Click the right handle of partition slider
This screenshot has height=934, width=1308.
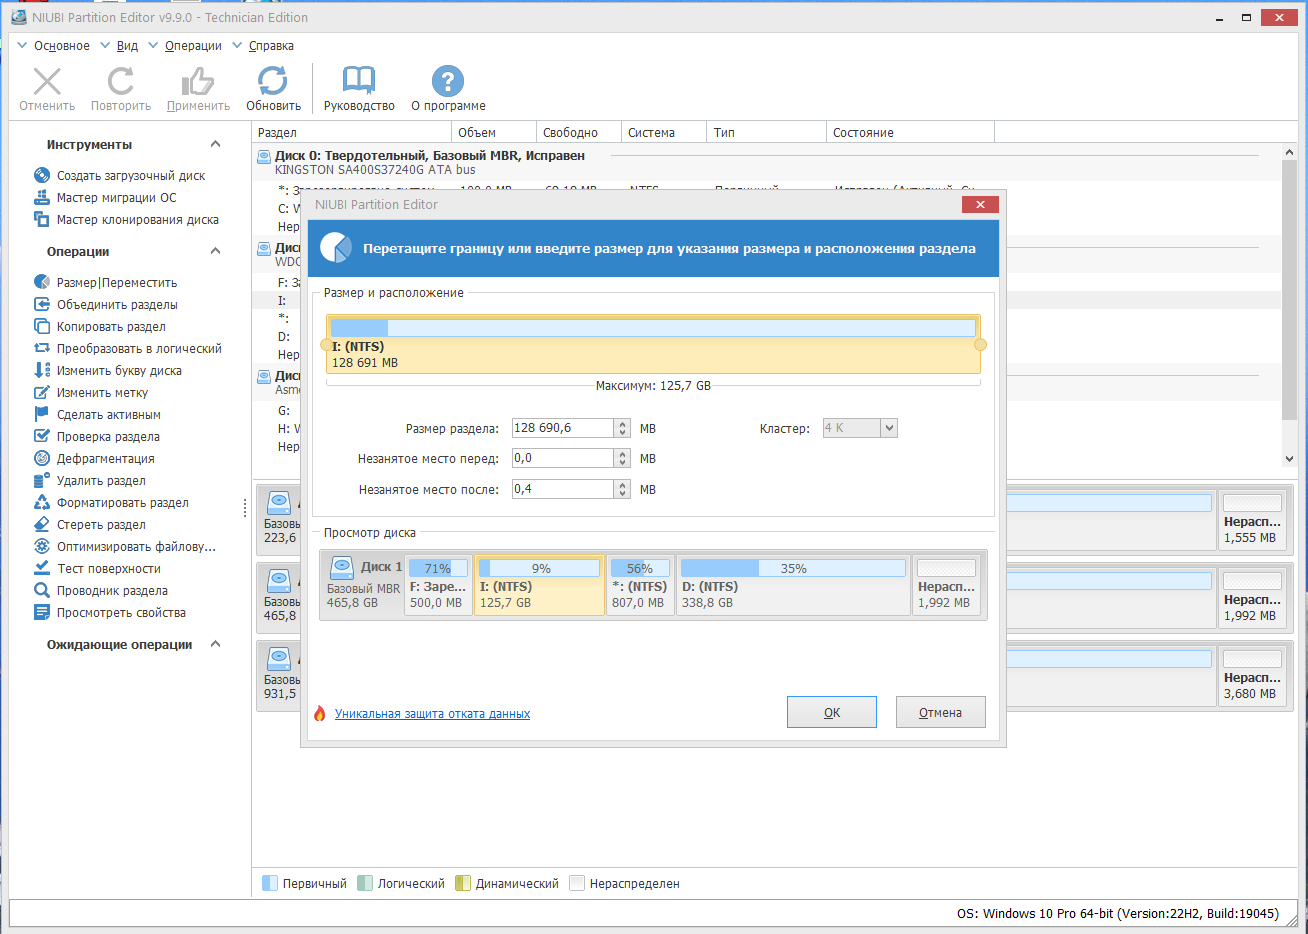tap(980, 345)
